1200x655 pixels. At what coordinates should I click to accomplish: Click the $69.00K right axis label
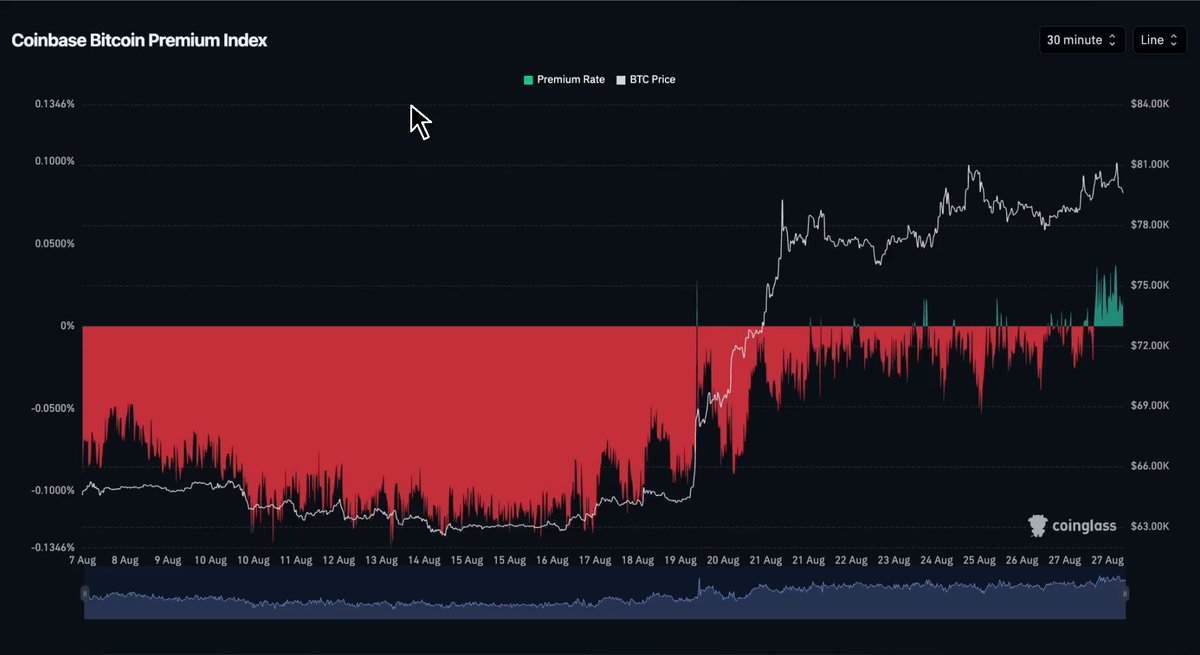pyautogui.click(x=1151, y=406)
